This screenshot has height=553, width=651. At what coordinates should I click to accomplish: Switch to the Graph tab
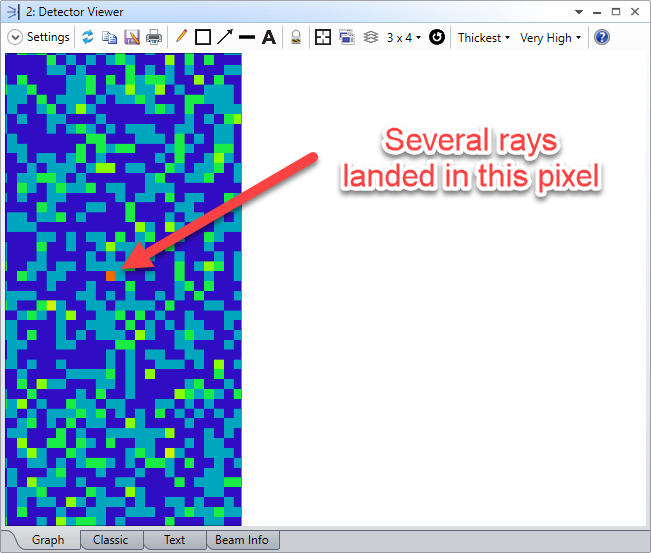48,540
